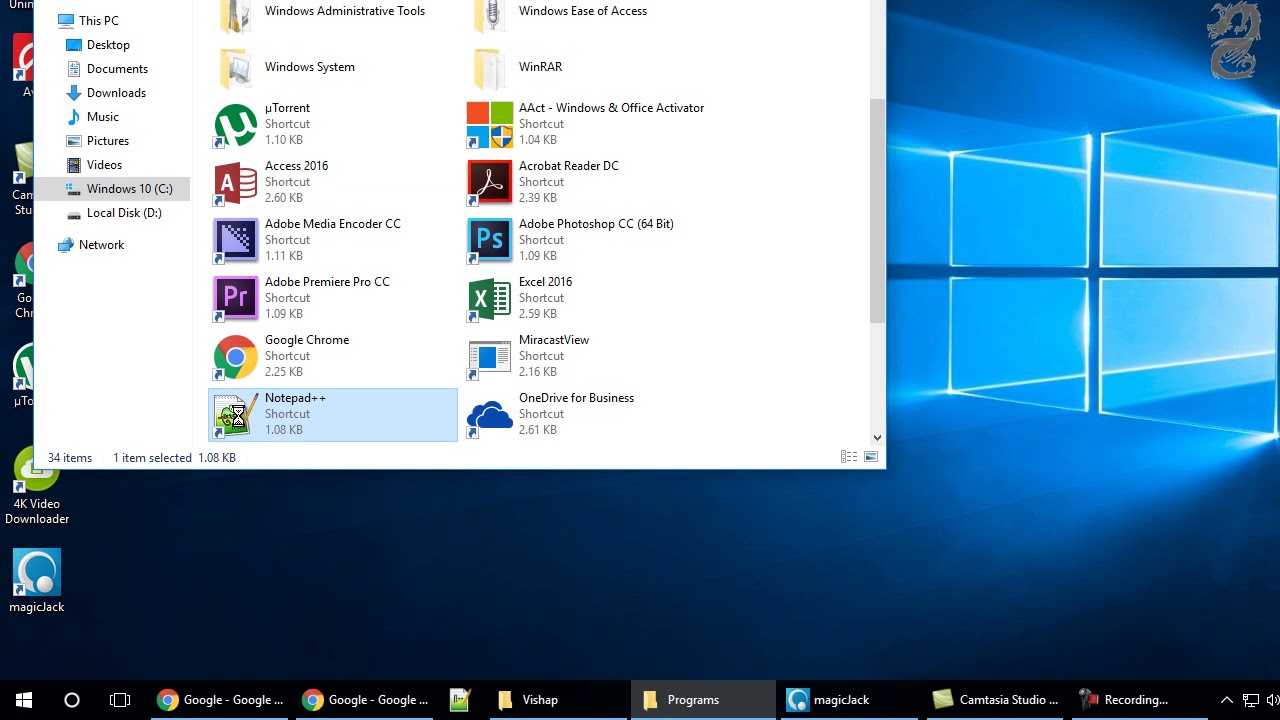Image resolution: width=1280 pixels, height=720 pixels.
Task: Select the Windows System folder
Action: (x=333, y=67)
